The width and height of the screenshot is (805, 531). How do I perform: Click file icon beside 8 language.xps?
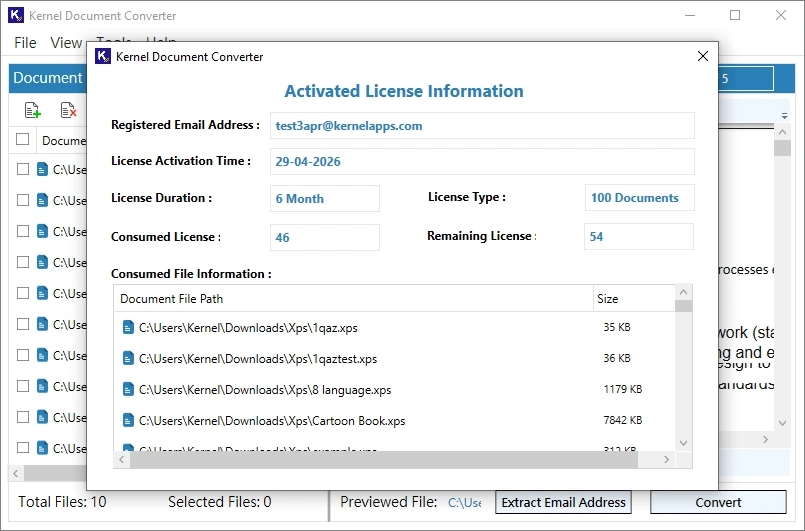click(x=128, y=389)
